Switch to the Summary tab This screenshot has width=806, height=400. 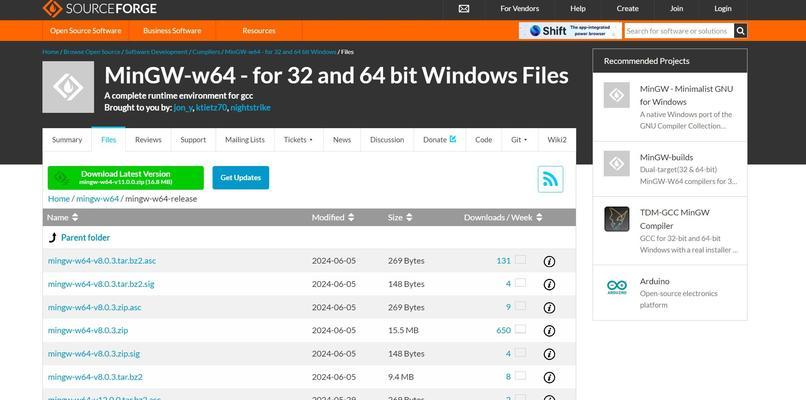67,140
